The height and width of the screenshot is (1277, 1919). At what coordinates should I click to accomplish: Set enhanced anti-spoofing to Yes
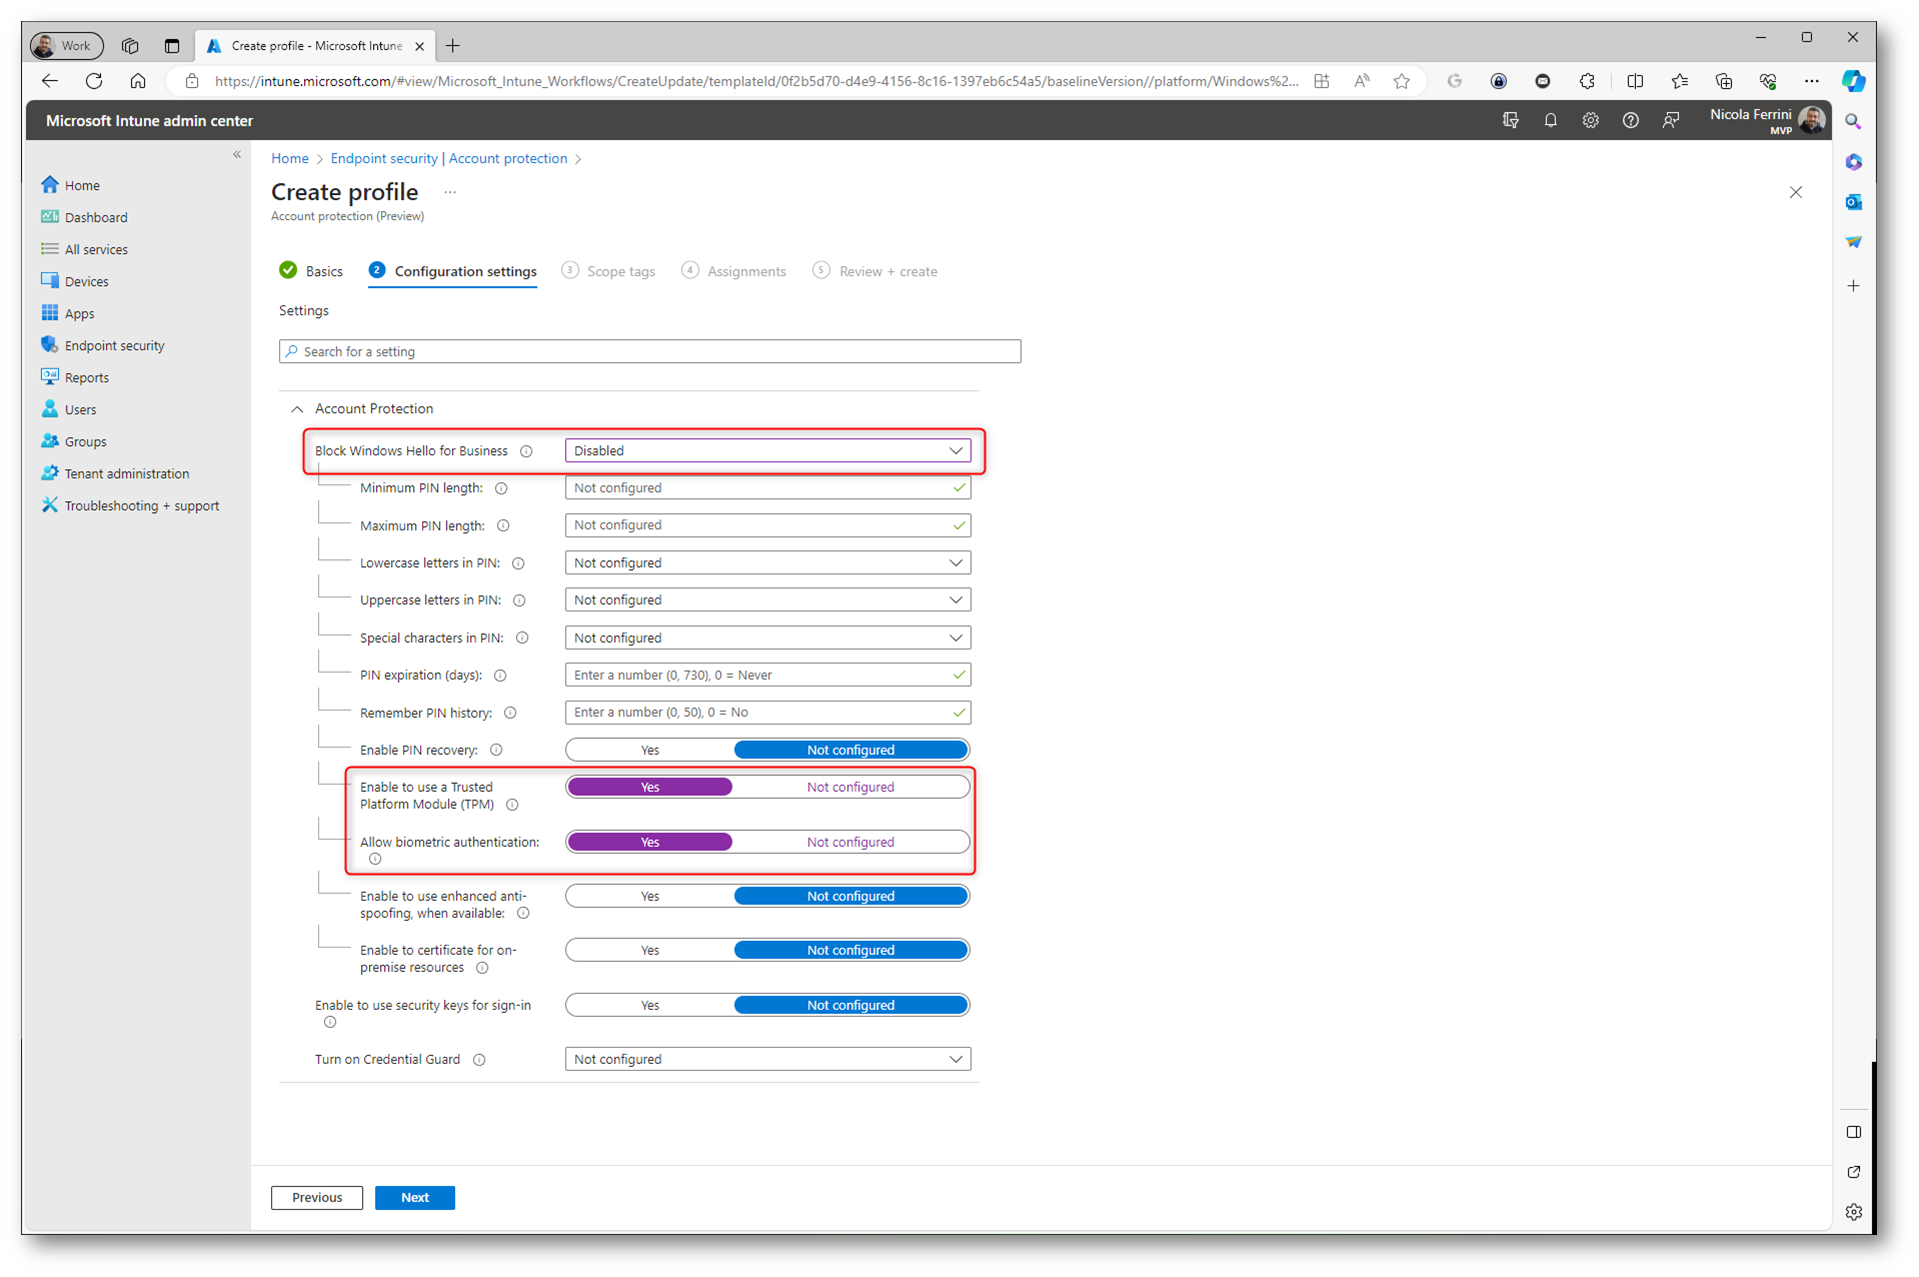(x=650, y=896)
